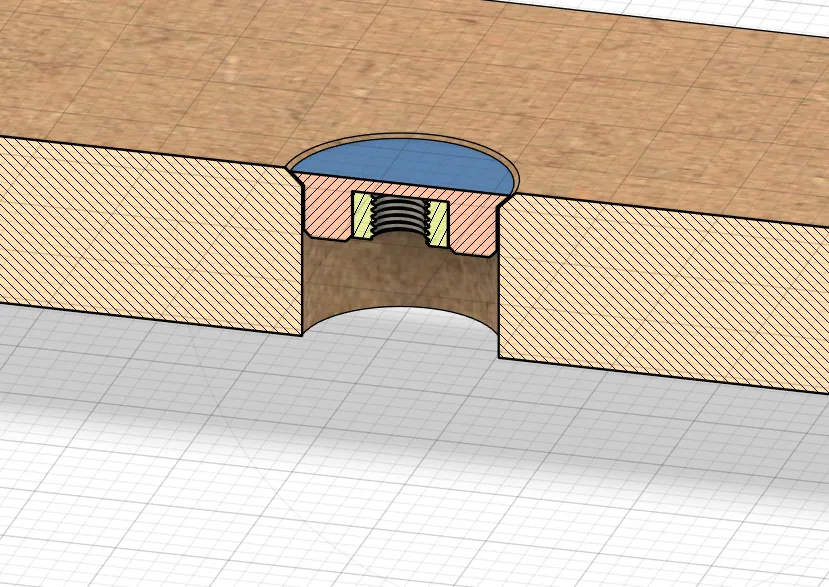This screenshot has width=829, height=587.
Task: Click the gray threaded screw shaft
Action: tap(398, 218)
